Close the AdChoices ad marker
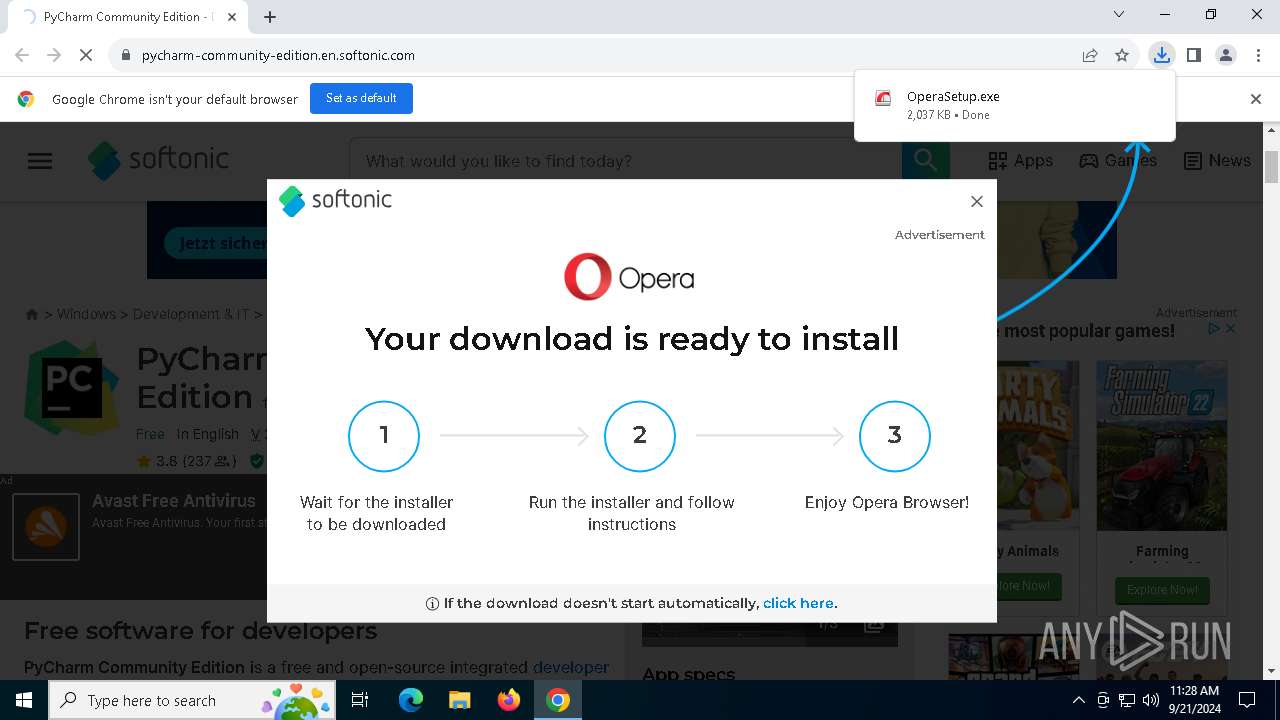The height and width of the screenshot is (720, 1280). [x=1230, y=328]
